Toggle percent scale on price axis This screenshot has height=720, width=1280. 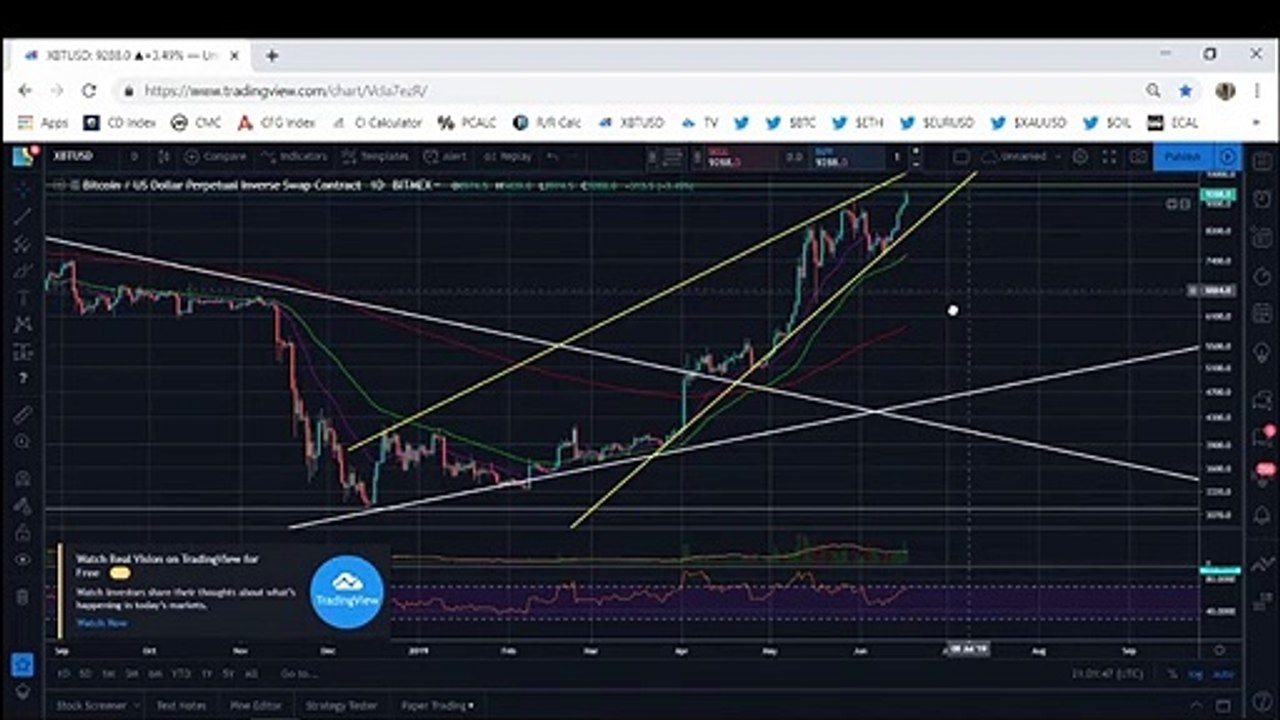click(1172, 675)
